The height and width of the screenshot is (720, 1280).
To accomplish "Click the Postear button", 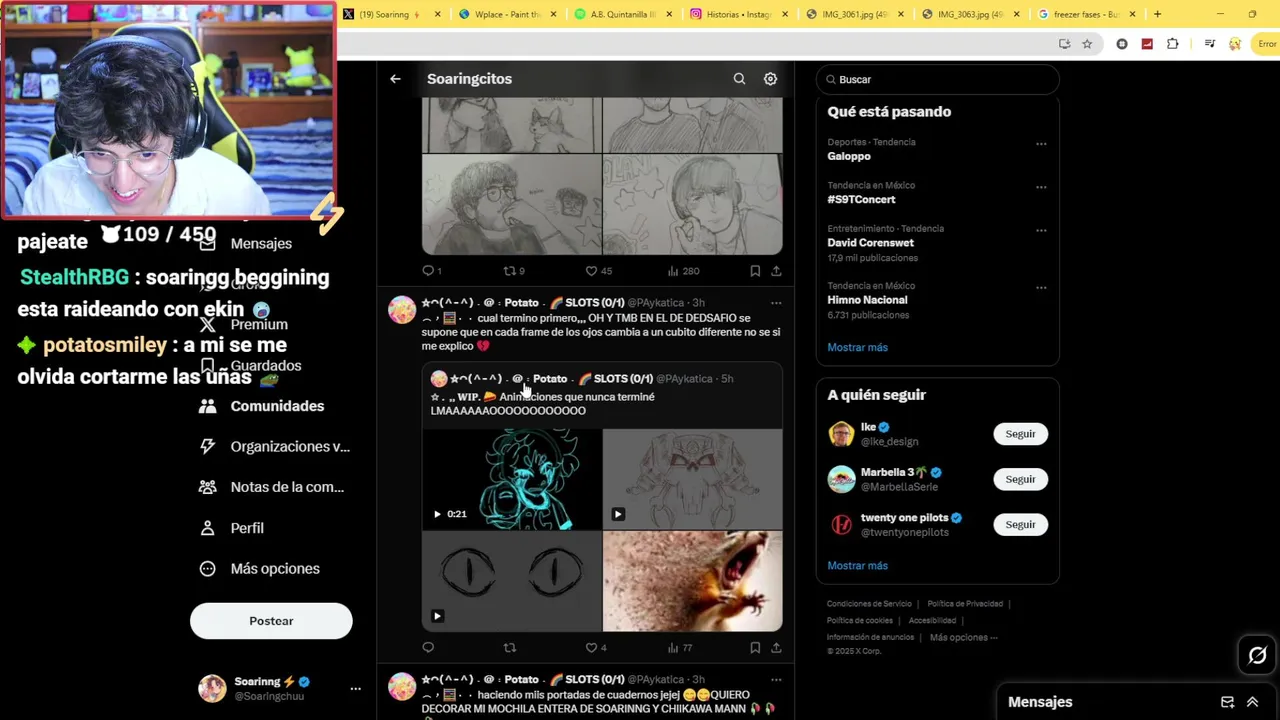I will pos(271,621).
